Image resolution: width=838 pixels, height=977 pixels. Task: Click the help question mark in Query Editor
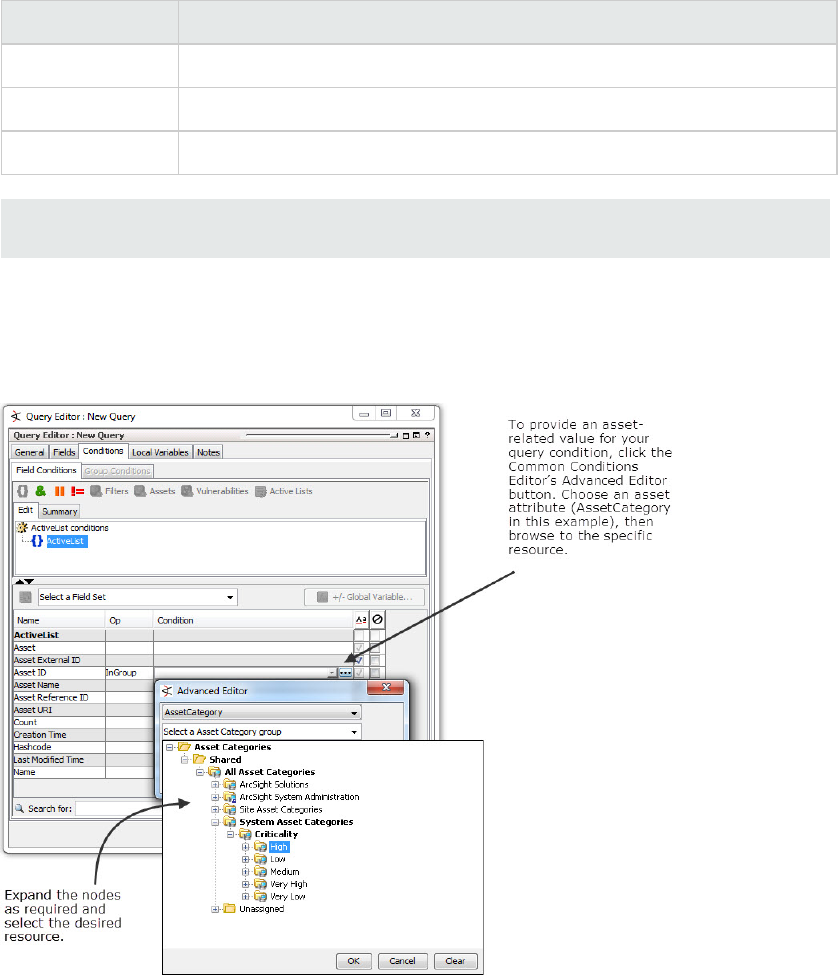point(427,435)
